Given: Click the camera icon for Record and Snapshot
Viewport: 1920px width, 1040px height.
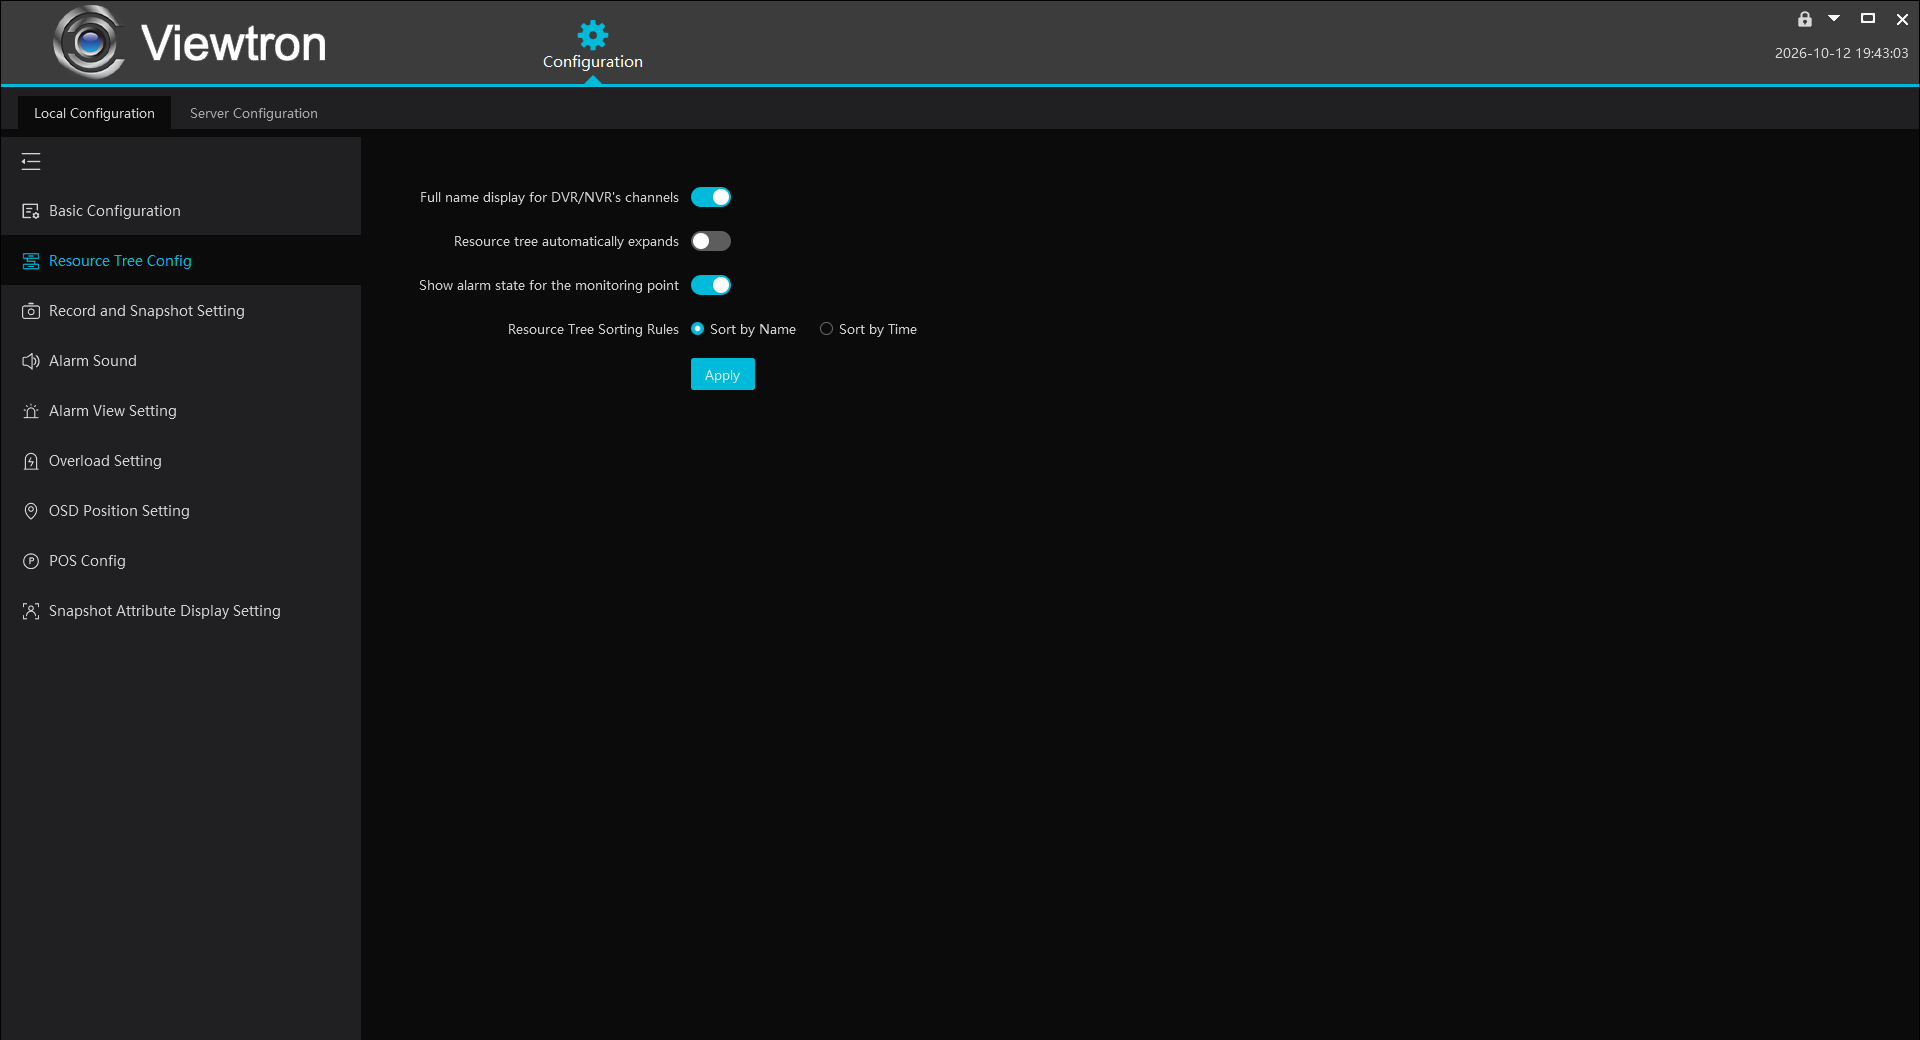Looking at the screenshot, I should 31,311.
